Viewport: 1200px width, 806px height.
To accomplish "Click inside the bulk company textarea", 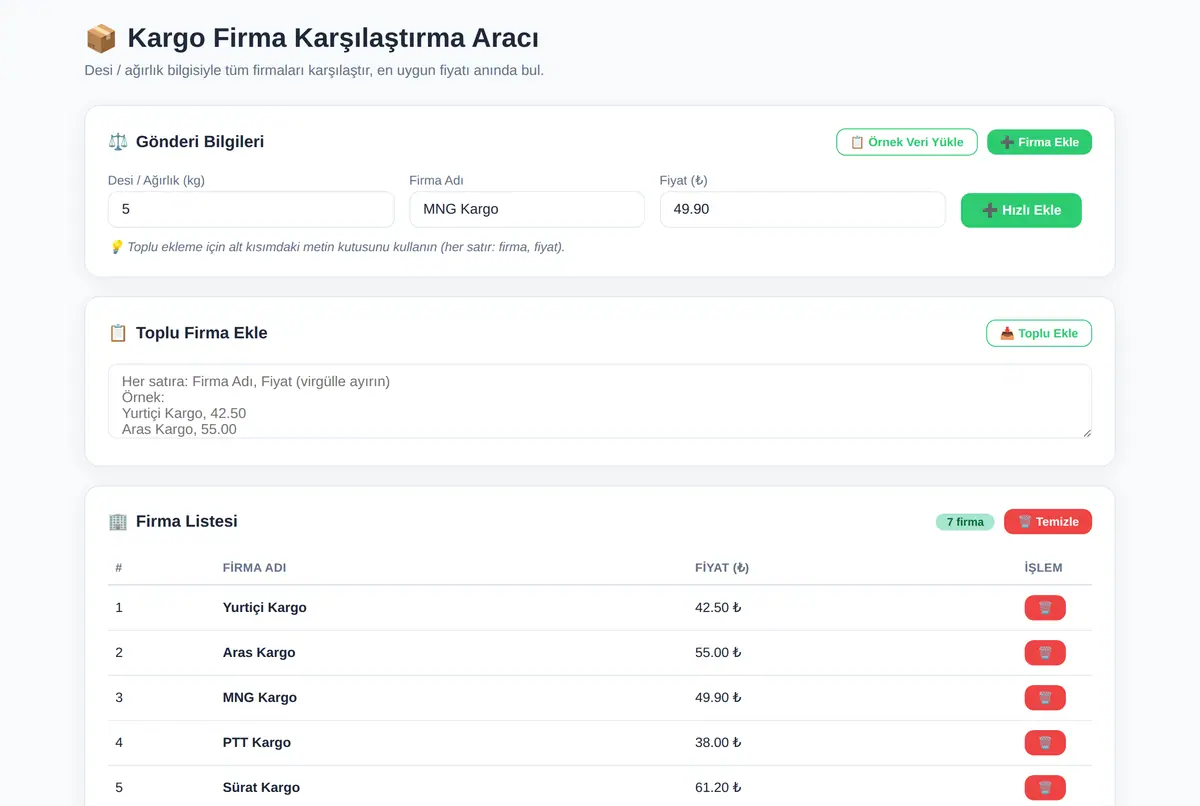I will 600,401.
